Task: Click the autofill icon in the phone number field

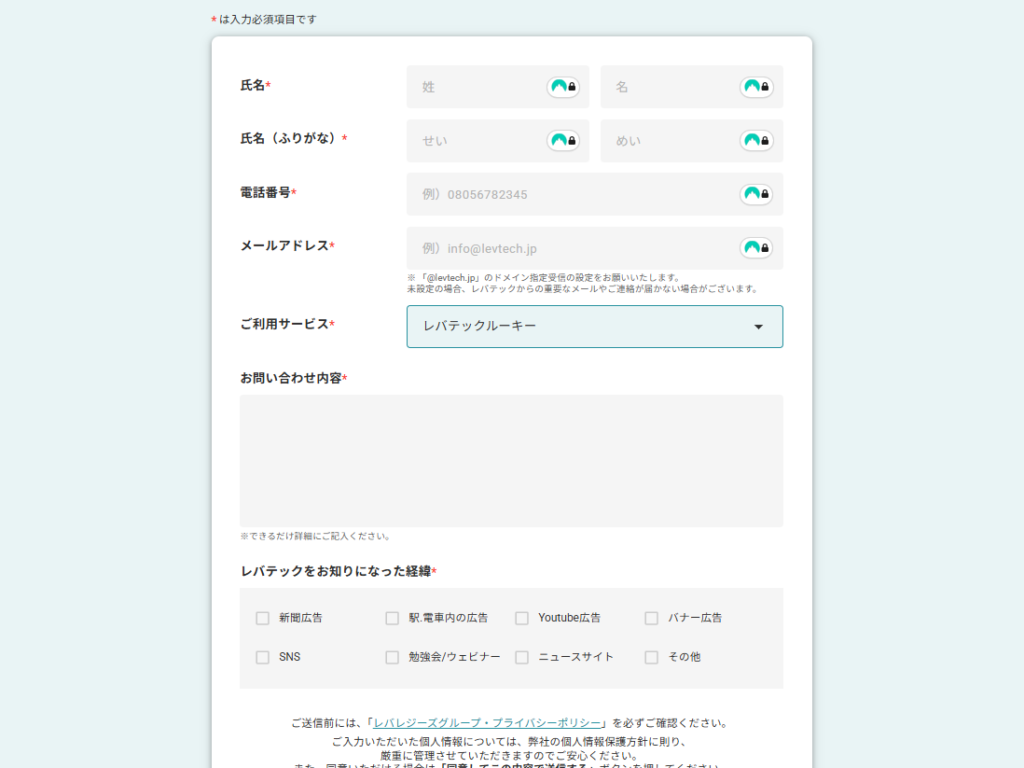Action: (x=756, y=194)
